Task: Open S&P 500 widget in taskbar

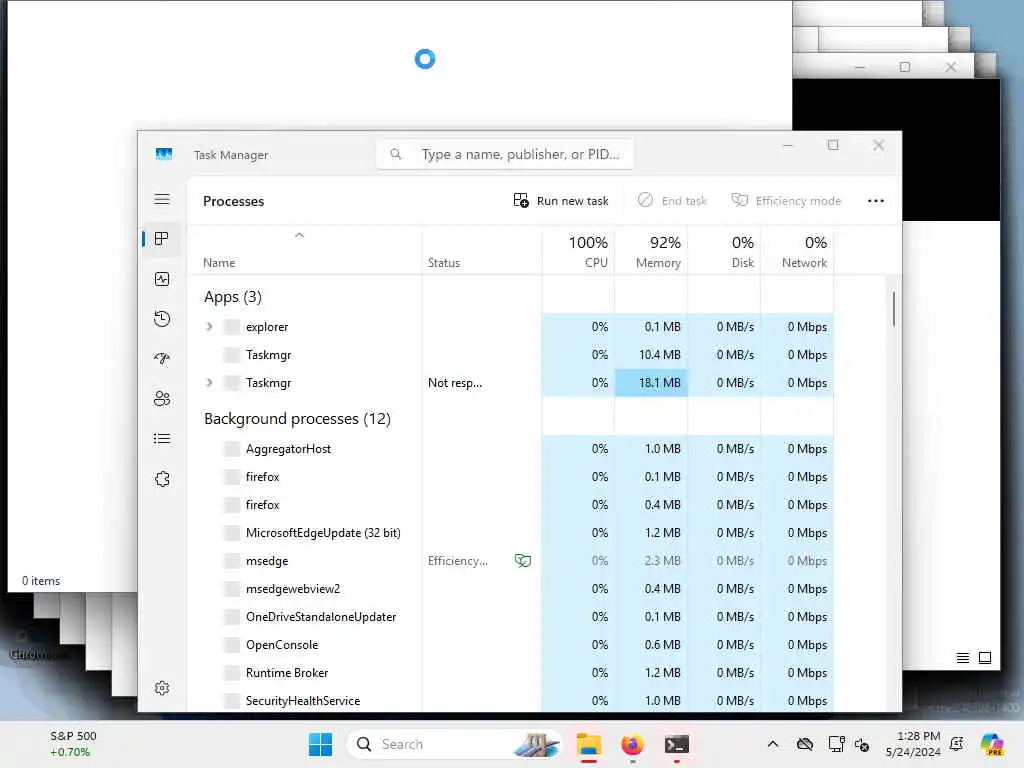Action: [x=72, y=744]
